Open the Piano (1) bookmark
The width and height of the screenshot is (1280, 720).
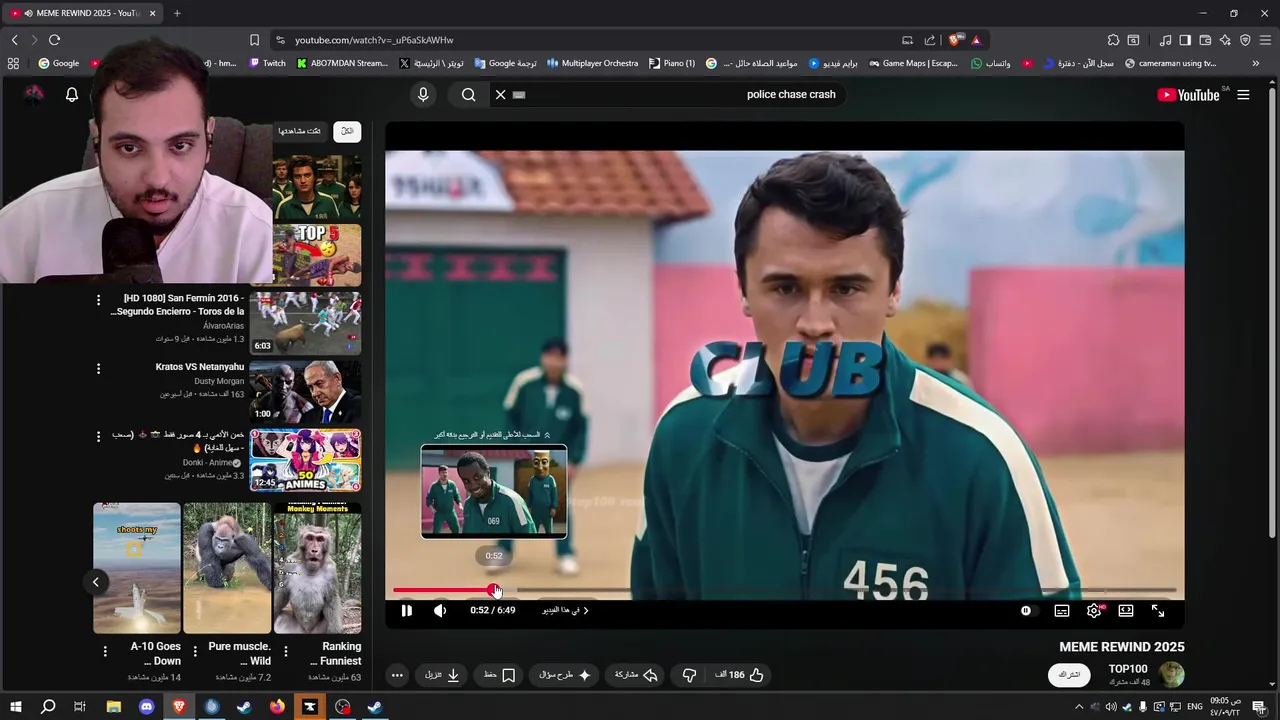pos(672,63)
